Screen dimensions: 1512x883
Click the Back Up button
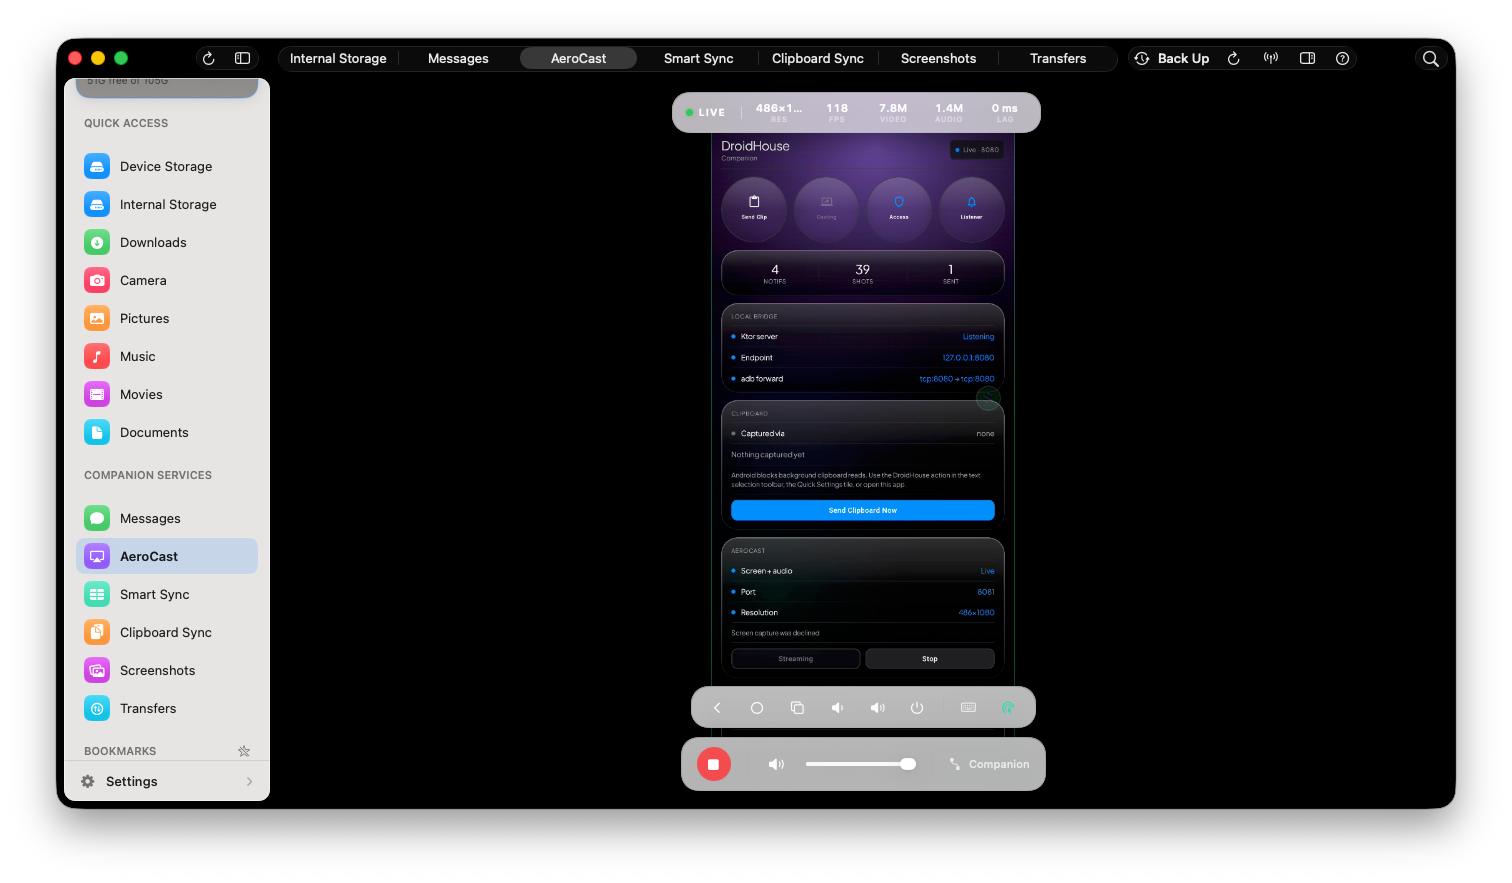pos(1172,59)
